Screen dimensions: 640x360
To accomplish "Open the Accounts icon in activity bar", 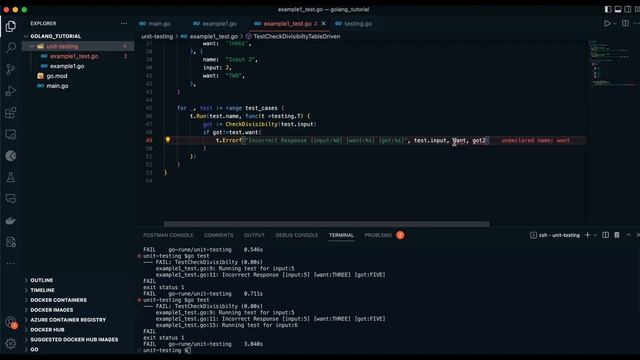I will click(11, 322).
